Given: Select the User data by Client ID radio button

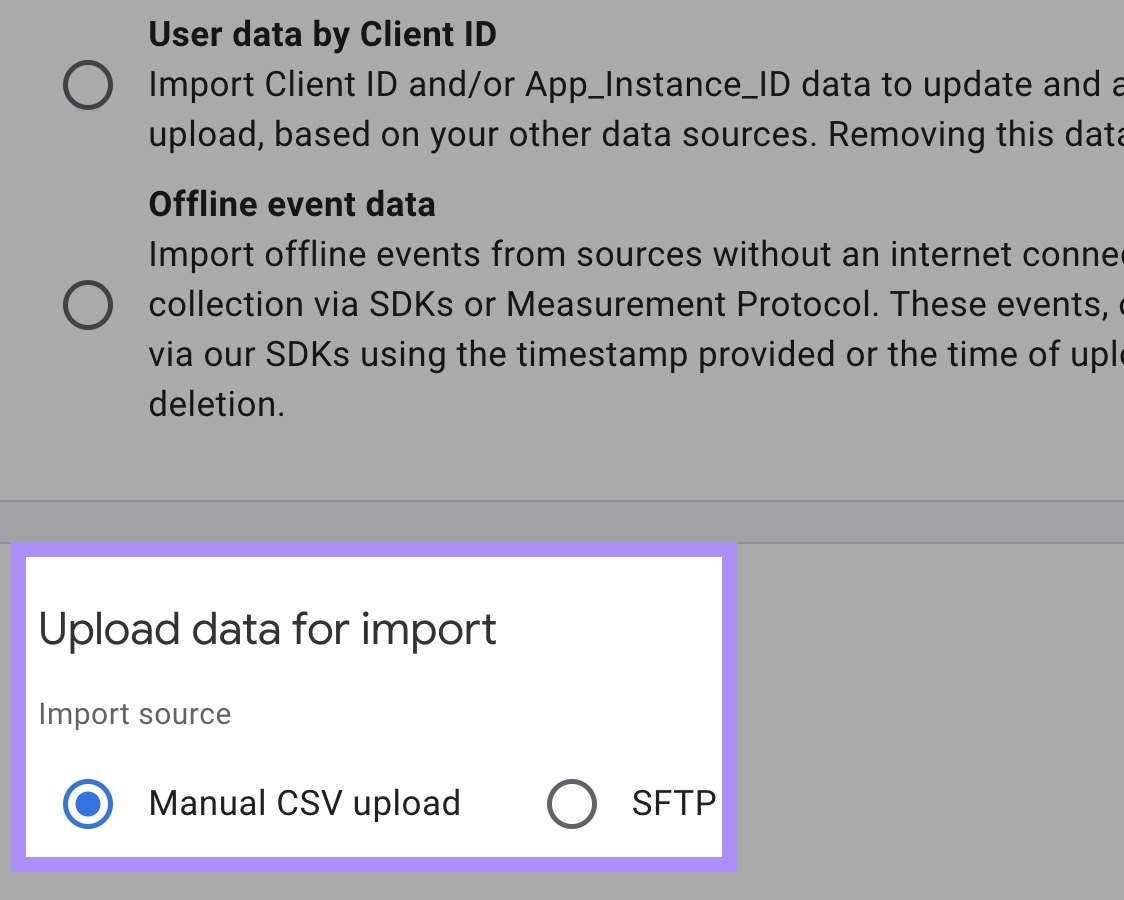Looking at the screenshot, I should pos(88,85).
